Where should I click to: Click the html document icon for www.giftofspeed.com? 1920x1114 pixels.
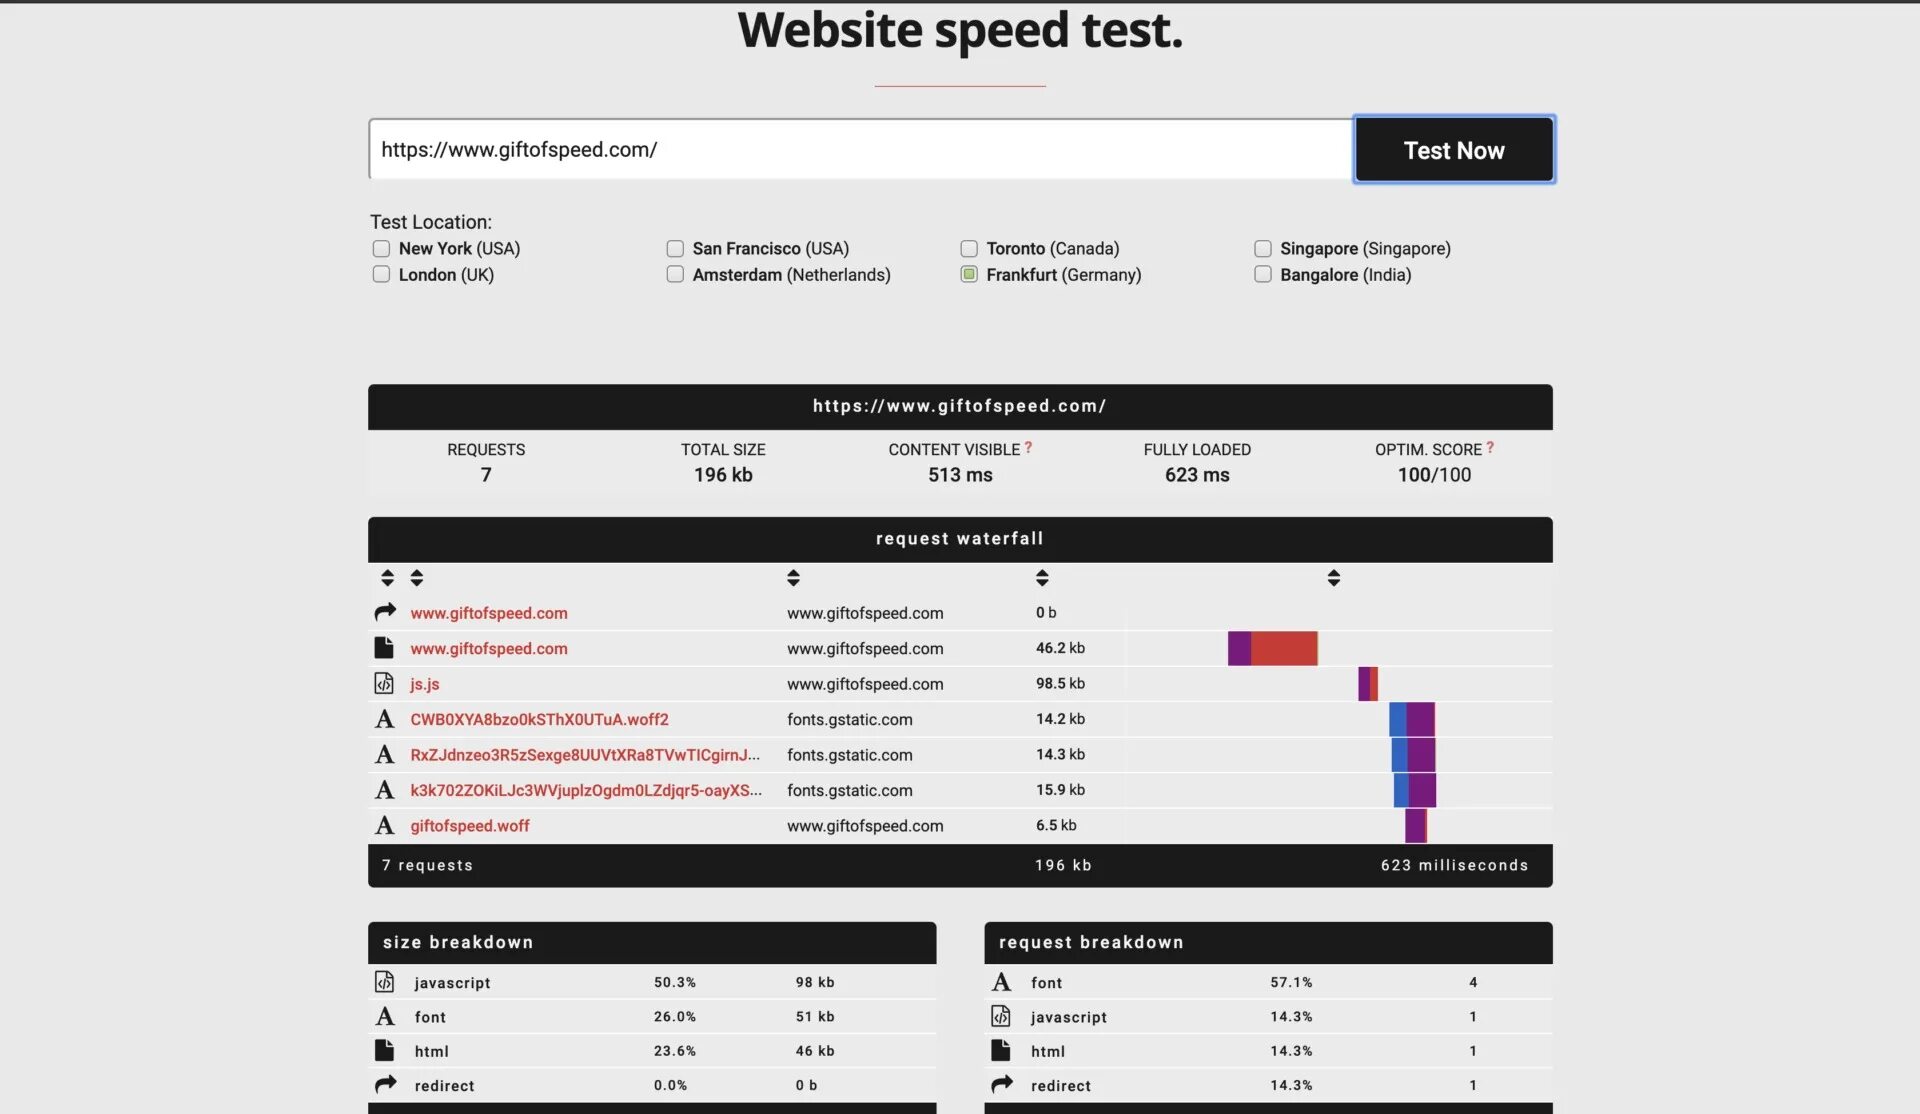click(x=384, y=648)
